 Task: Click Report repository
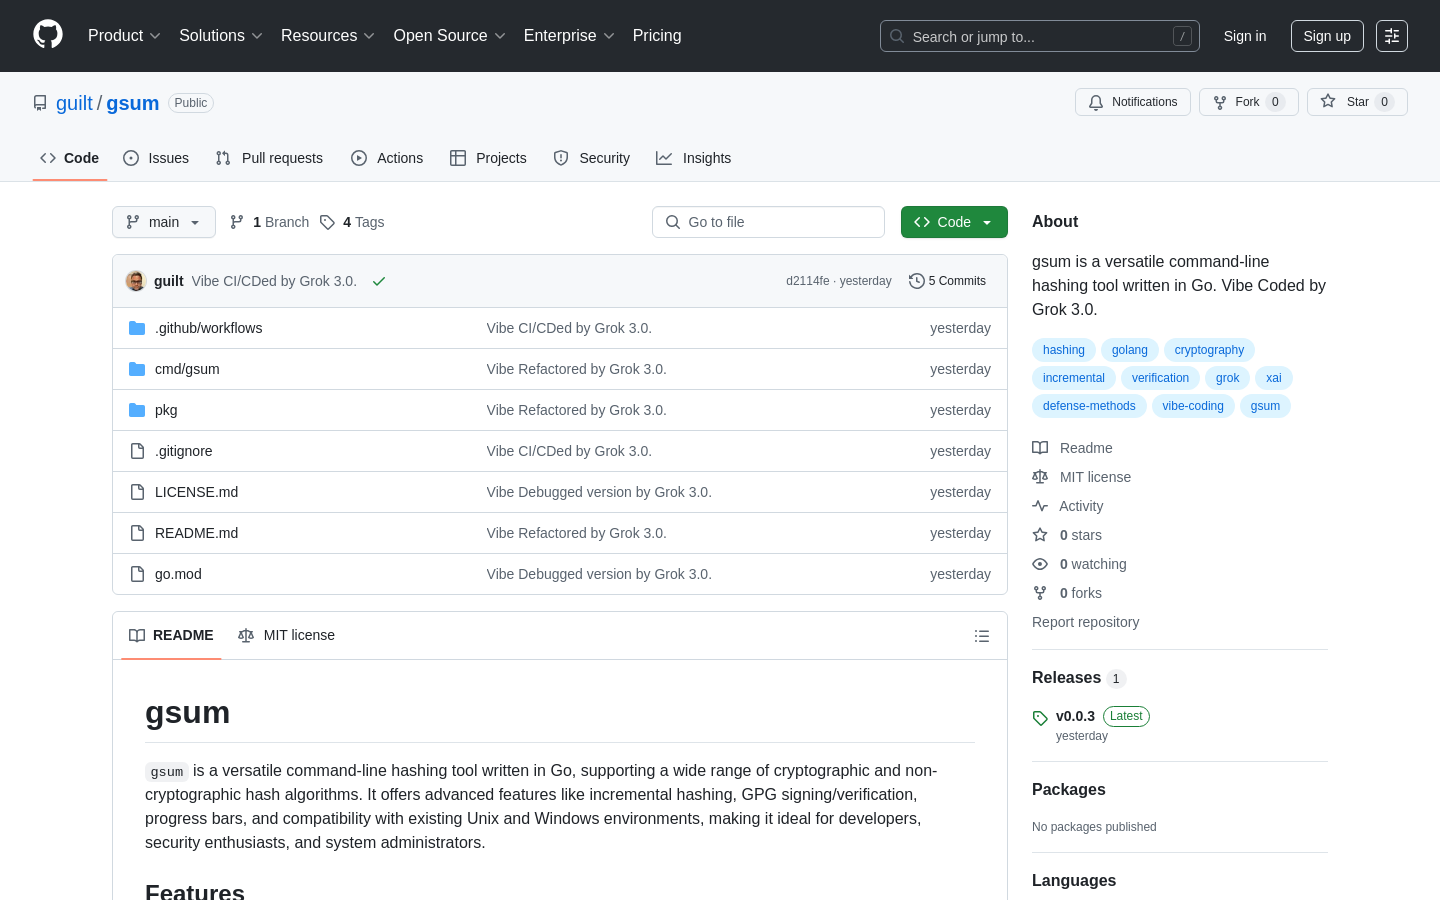click(x=1085, y=622)
